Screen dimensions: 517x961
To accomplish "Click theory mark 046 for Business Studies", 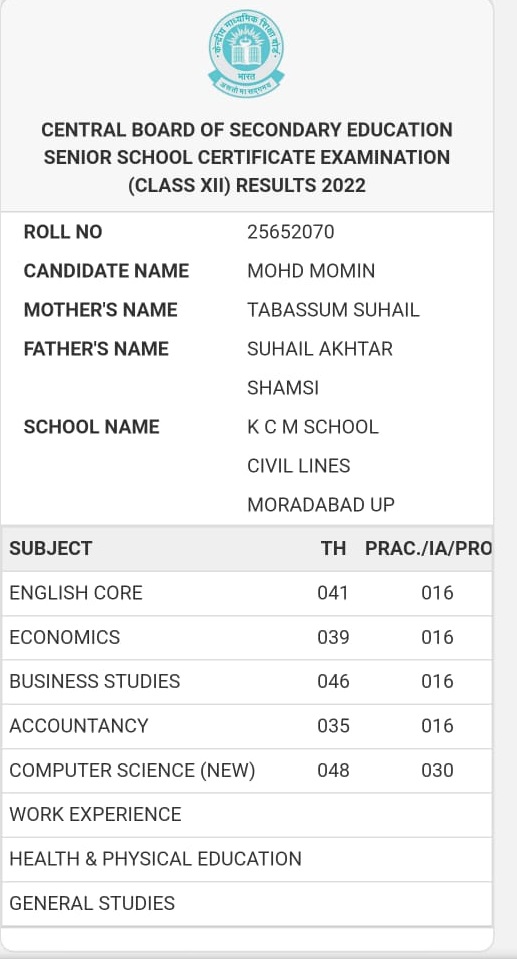I will 333,682.
